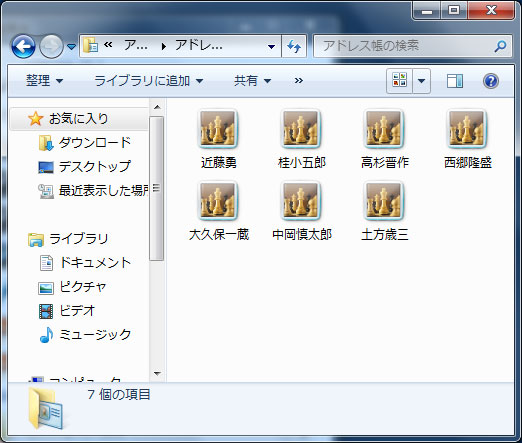522x443 pixels.
Task: Click the ア... breadcrumb segment
Action: point(136,45)
